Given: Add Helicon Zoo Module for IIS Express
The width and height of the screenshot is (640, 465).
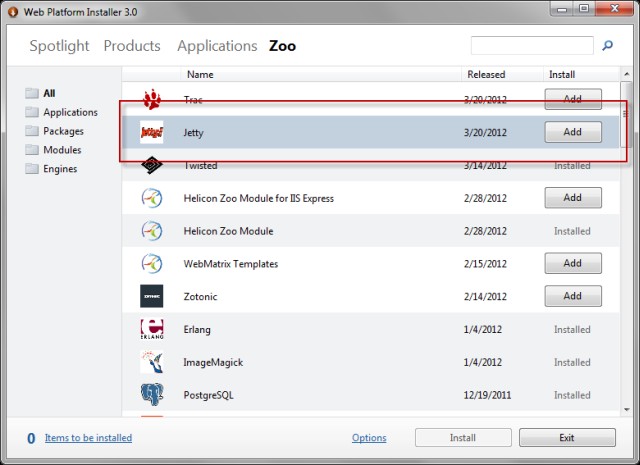Looking at the screenshot, I should [x=572, y=198].
